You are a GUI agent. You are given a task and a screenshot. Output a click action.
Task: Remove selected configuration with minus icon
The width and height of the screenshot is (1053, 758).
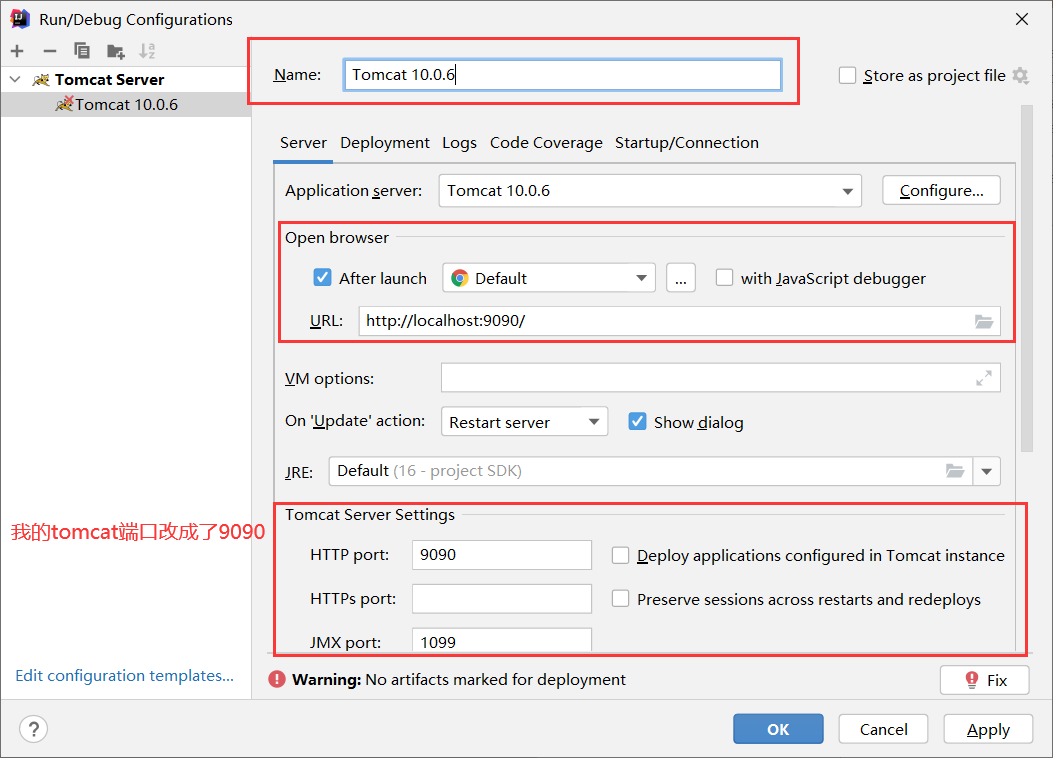click(x=50, y=51)
